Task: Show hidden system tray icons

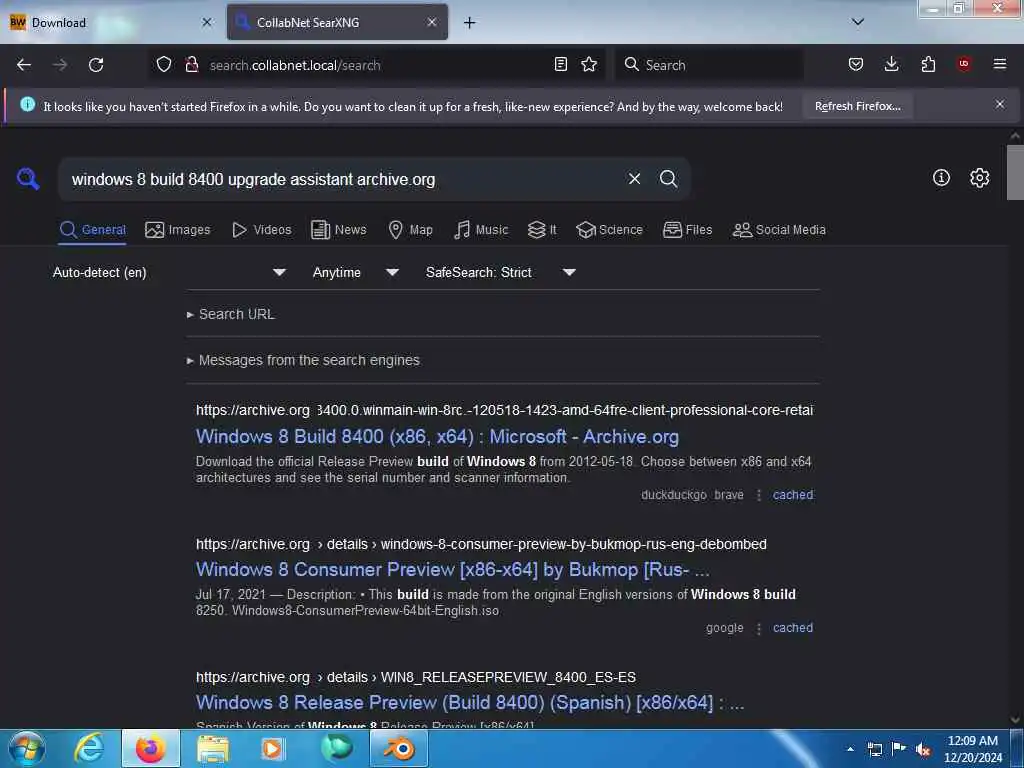Action: pyautogui.click(x=850, y=749)
